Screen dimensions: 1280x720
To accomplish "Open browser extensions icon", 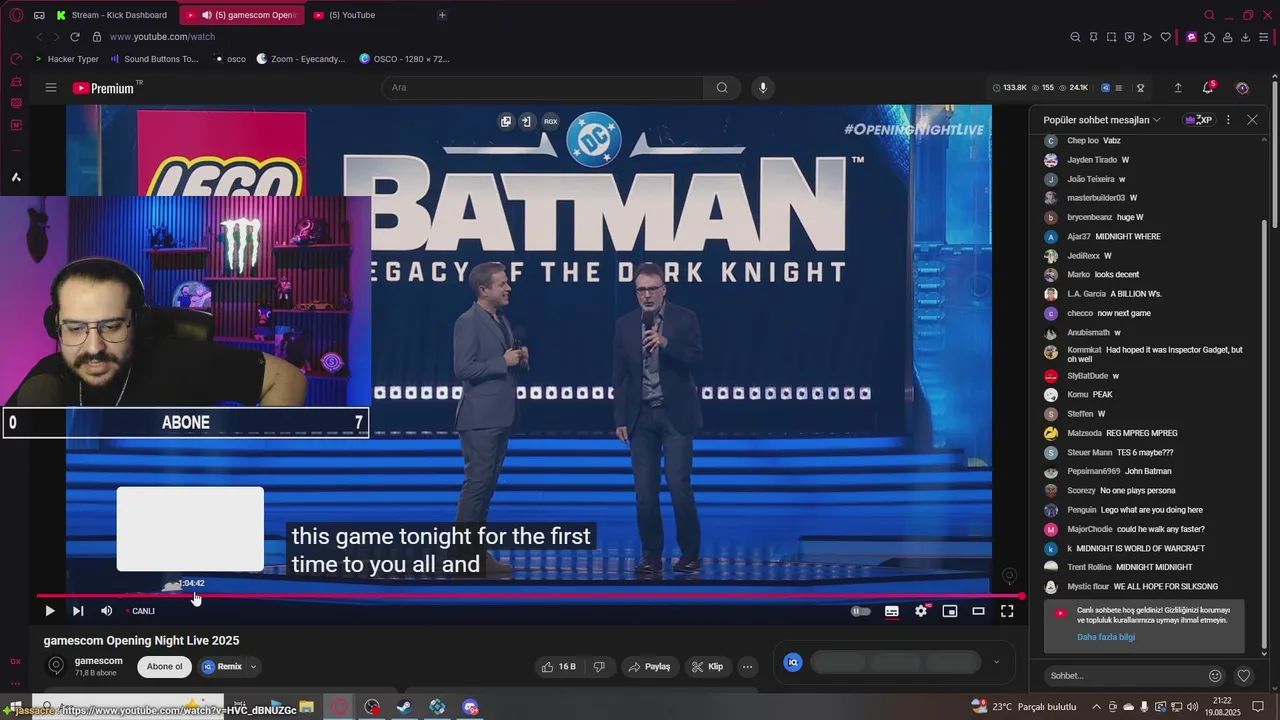I will pyautogui.click(x=1209, y=37).
